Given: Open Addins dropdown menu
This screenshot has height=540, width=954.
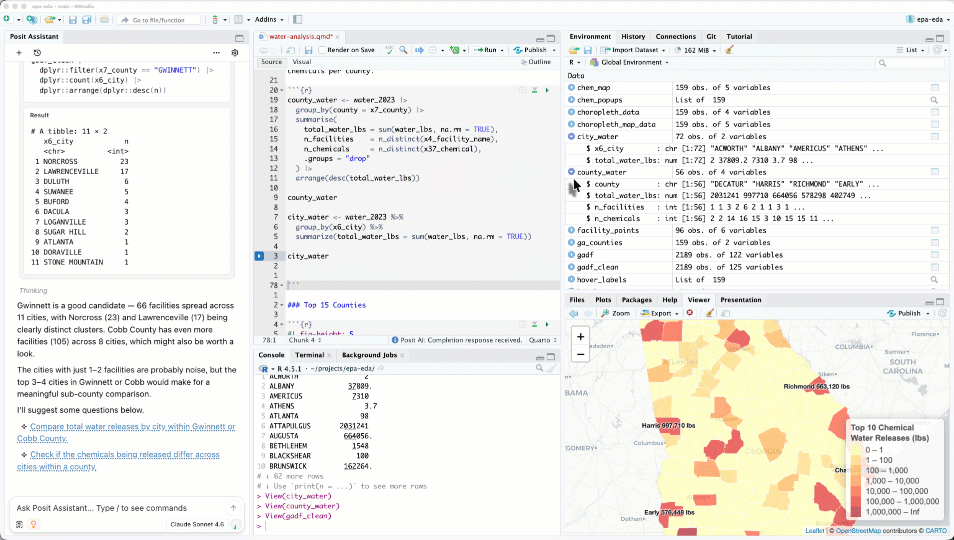Looking at the screenshot, I should [x=268, y=19].
